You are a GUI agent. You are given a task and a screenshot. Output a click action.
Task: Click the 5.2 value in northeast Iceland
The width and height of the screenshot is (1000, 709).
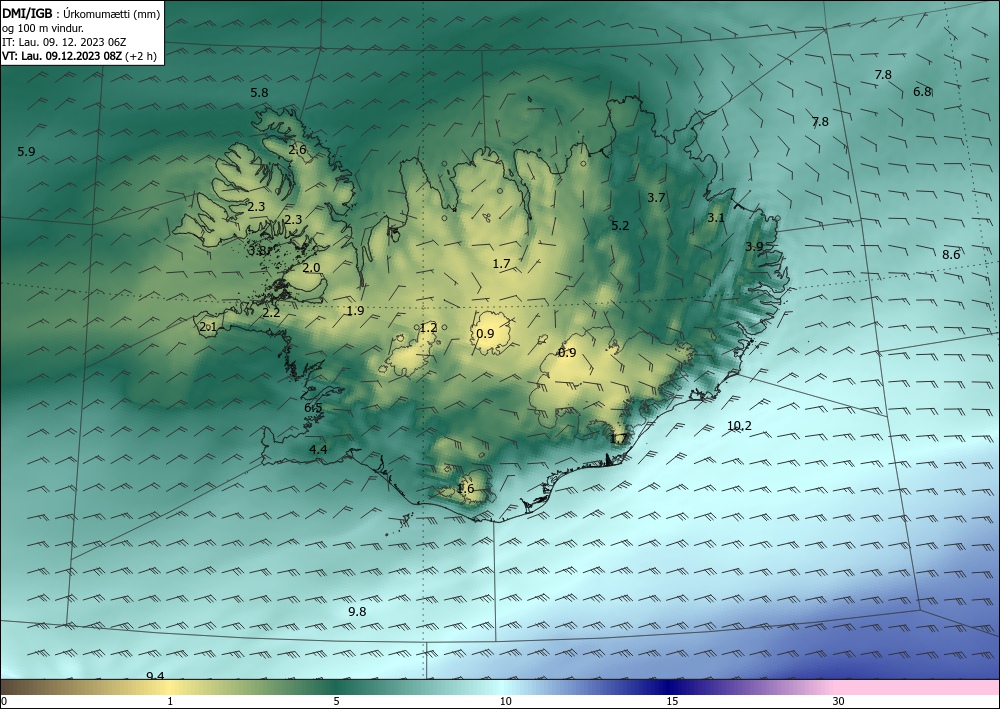tap(620, 225)
